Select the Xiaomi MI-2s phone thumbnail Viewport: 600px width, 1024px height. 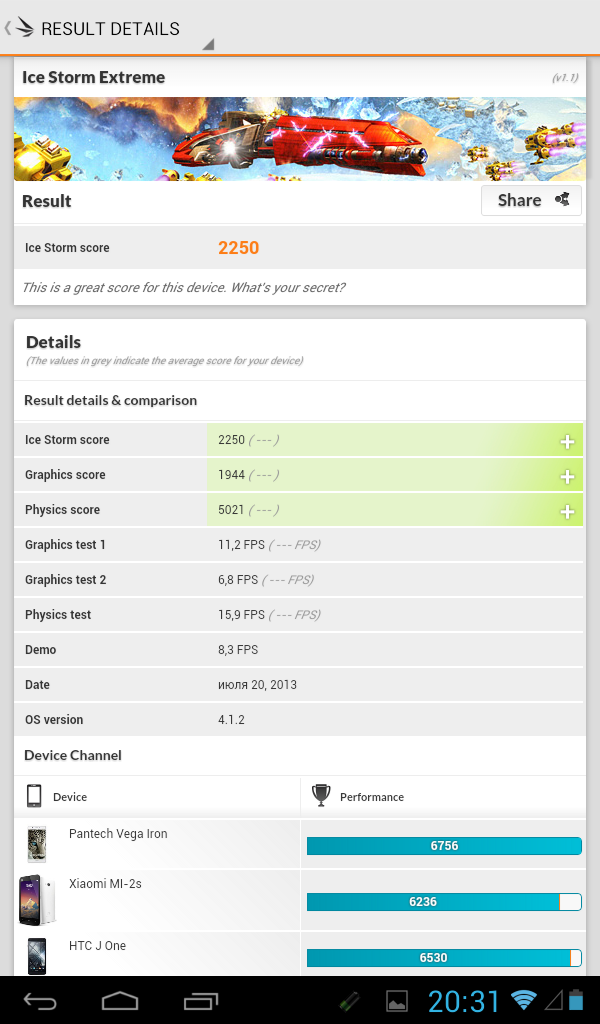click(37, 900)
